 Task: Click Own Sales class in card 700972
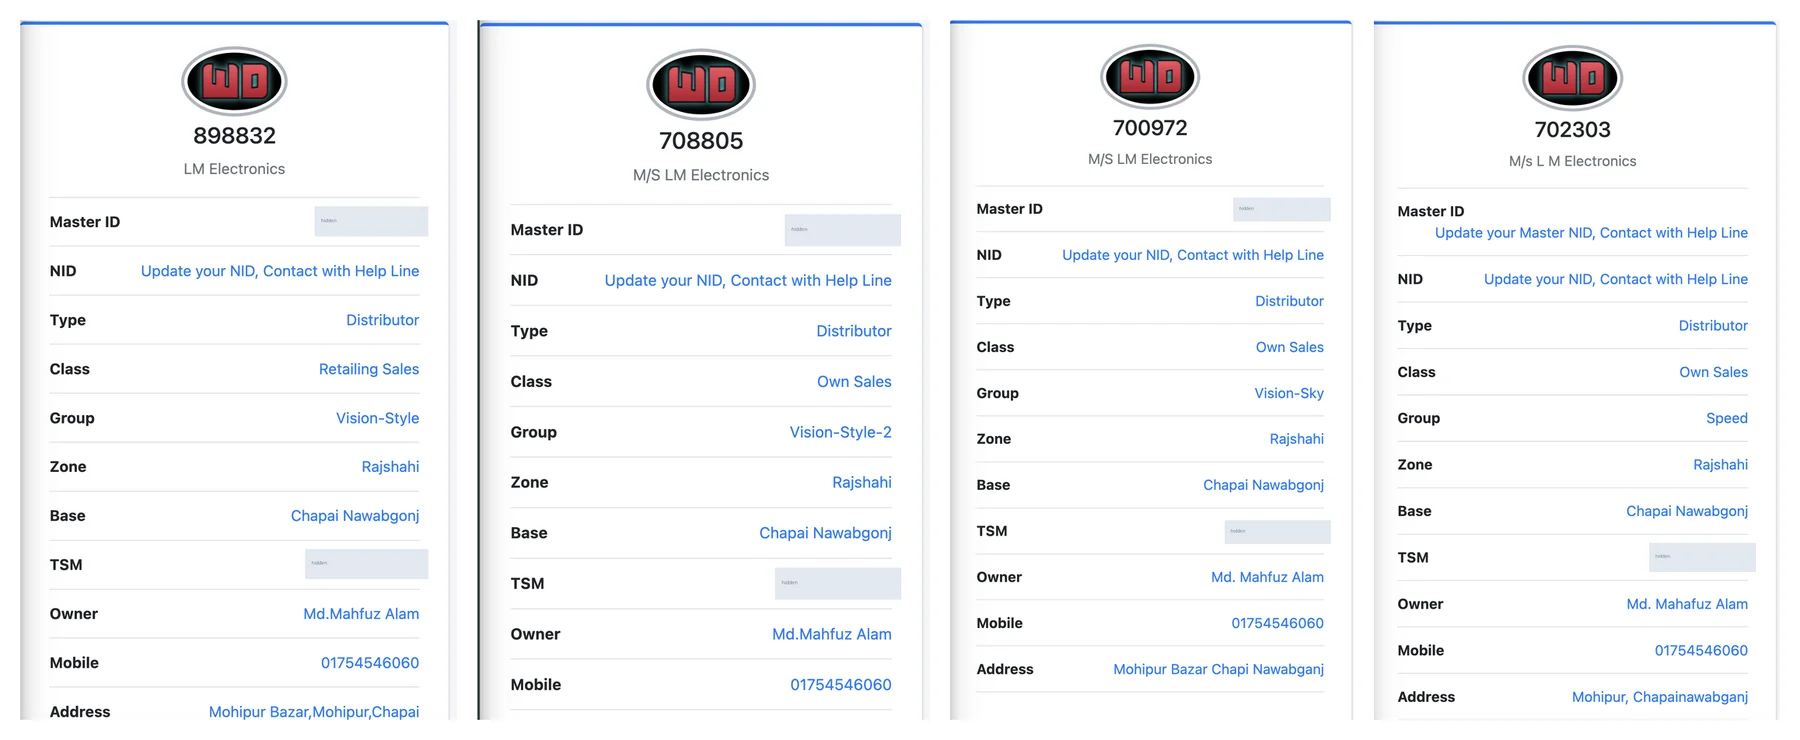pyautogui.click(x=1290, y=347)
